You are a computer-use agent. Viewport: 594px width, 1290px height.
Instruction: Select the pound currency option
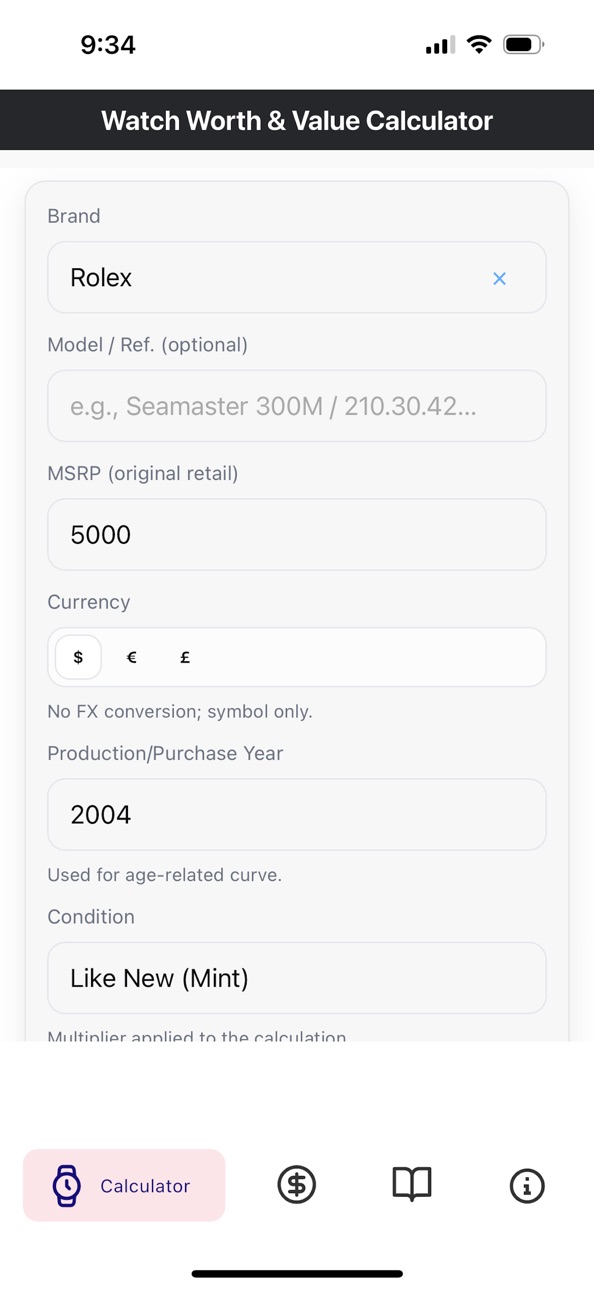(185, 657)
